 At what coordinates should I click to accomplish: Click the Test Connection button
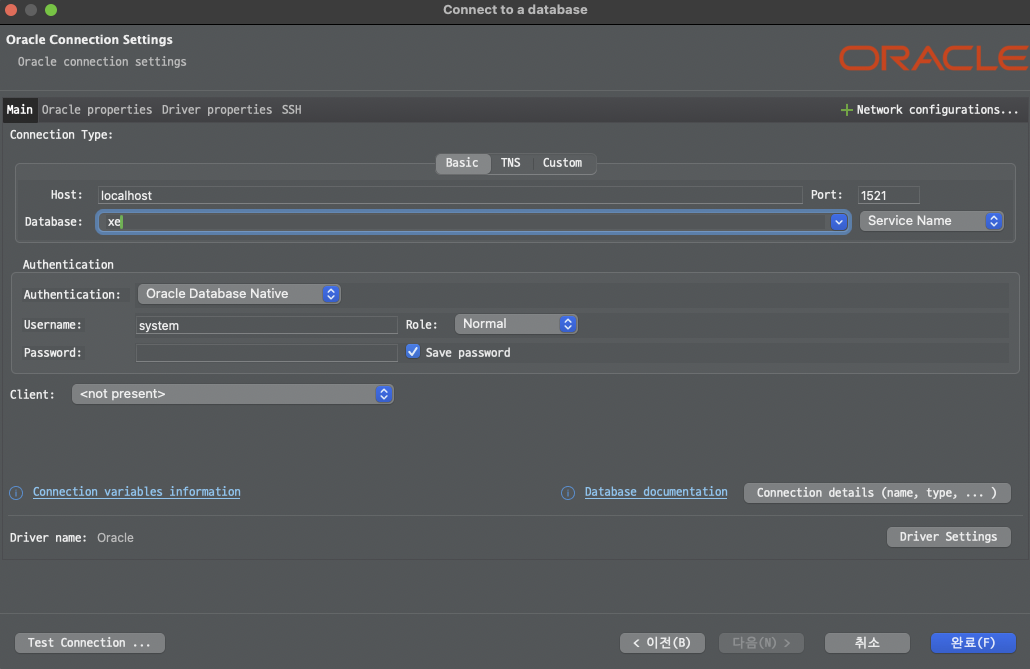90,643
